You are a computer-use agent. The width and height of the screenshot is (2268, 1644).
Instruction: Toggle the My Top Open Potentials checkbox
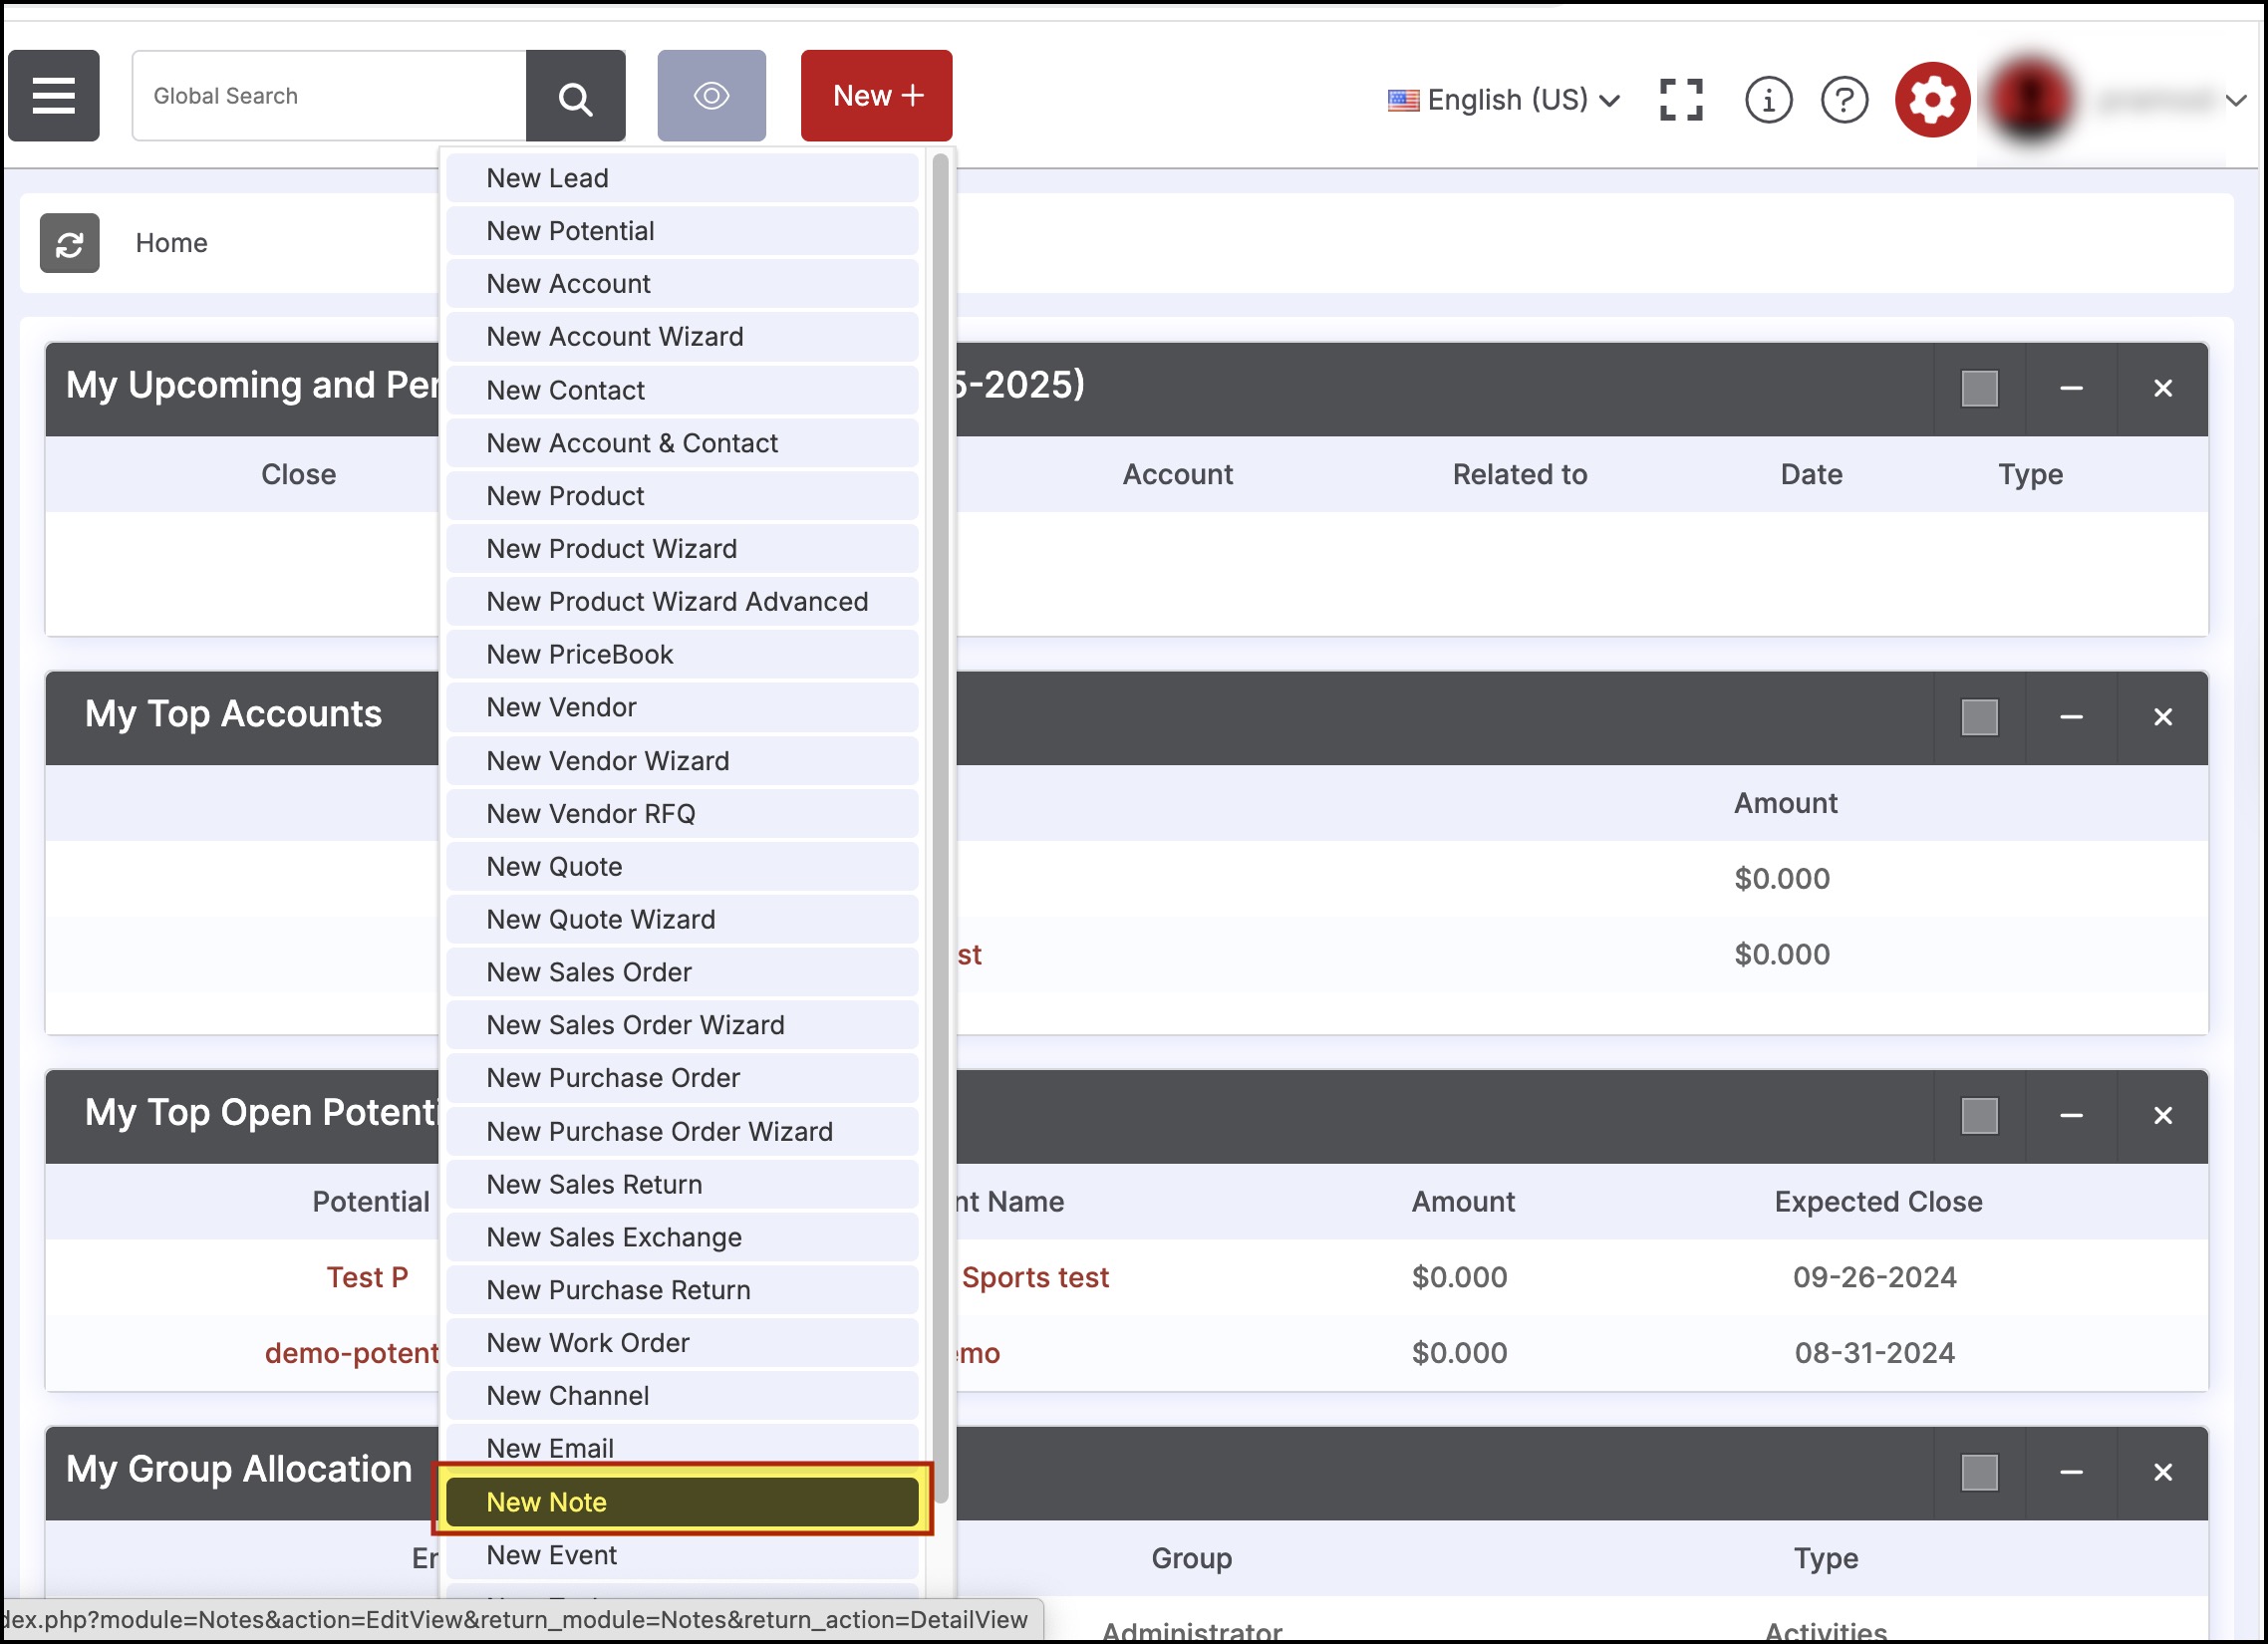tap(1978, 1115)
